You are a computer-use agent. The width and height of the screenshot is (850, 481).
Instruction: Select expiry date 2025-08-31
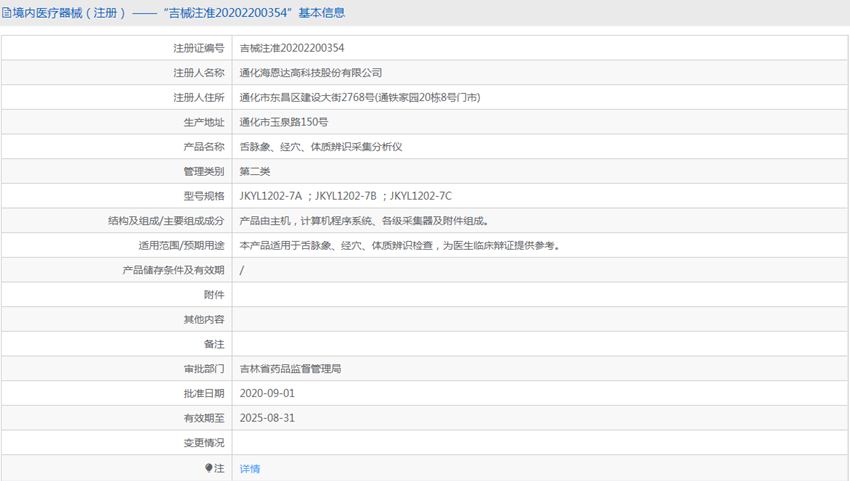point(267,418)
